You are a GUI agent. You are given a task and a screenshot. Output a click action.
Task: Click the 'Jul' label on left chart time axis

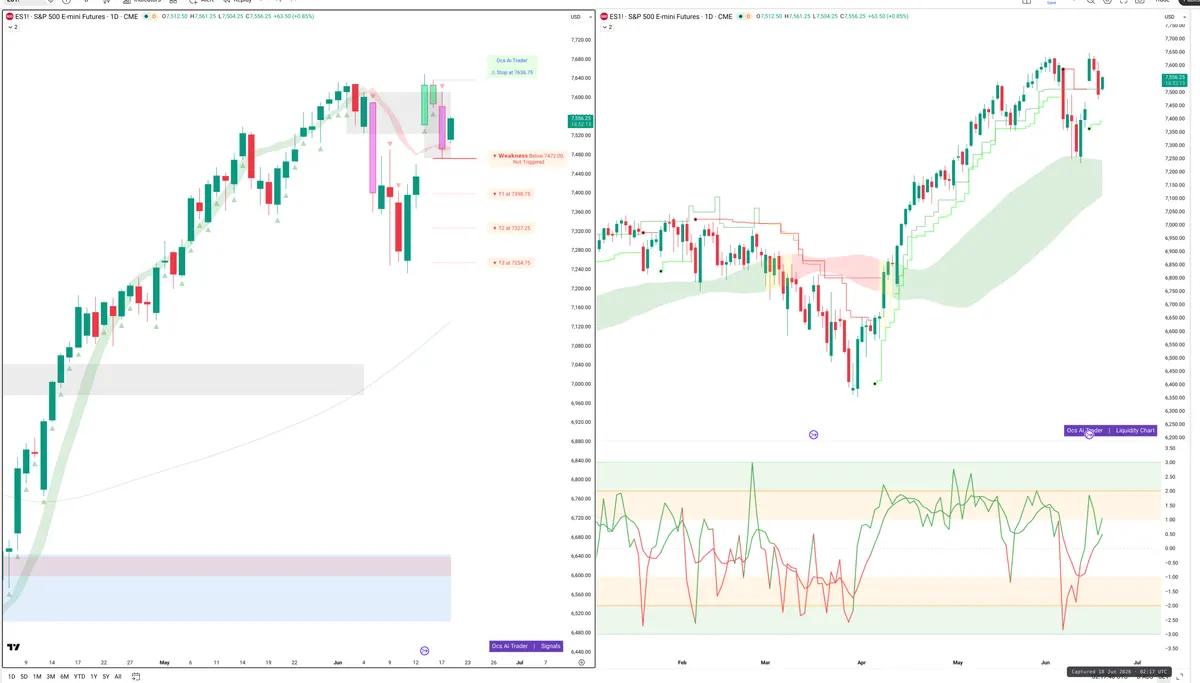519,662
